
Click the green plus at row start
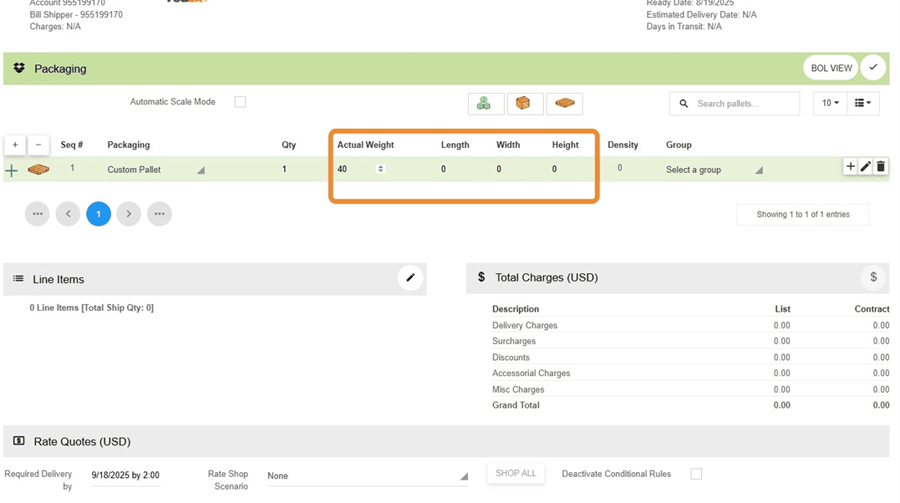point(12,170)
